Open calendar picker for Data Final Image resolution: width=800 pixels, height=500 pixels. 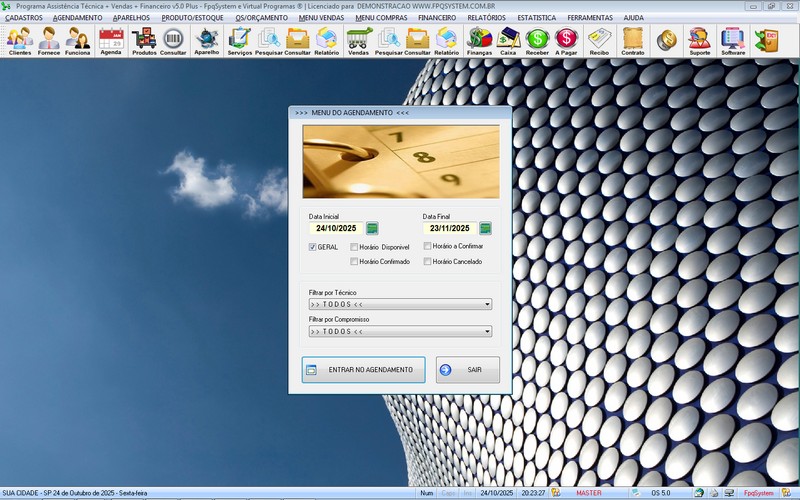coord(486,228)
